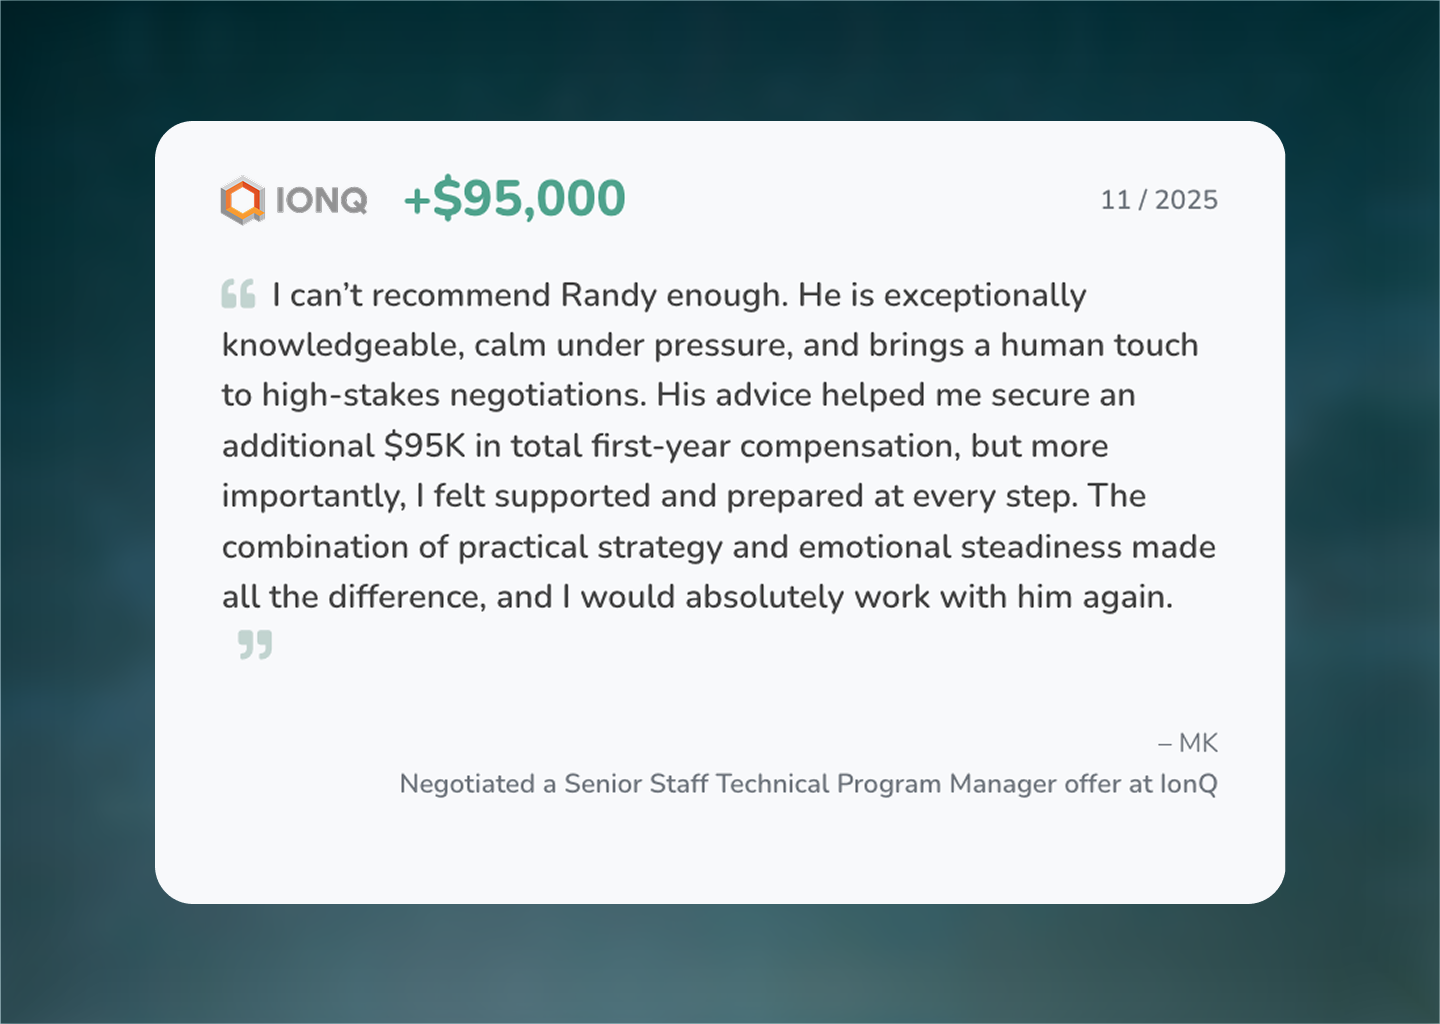Click the word "knowledgeable" in the quote
Viewport: 1440px width, 1024px height.
click(341, 345)
